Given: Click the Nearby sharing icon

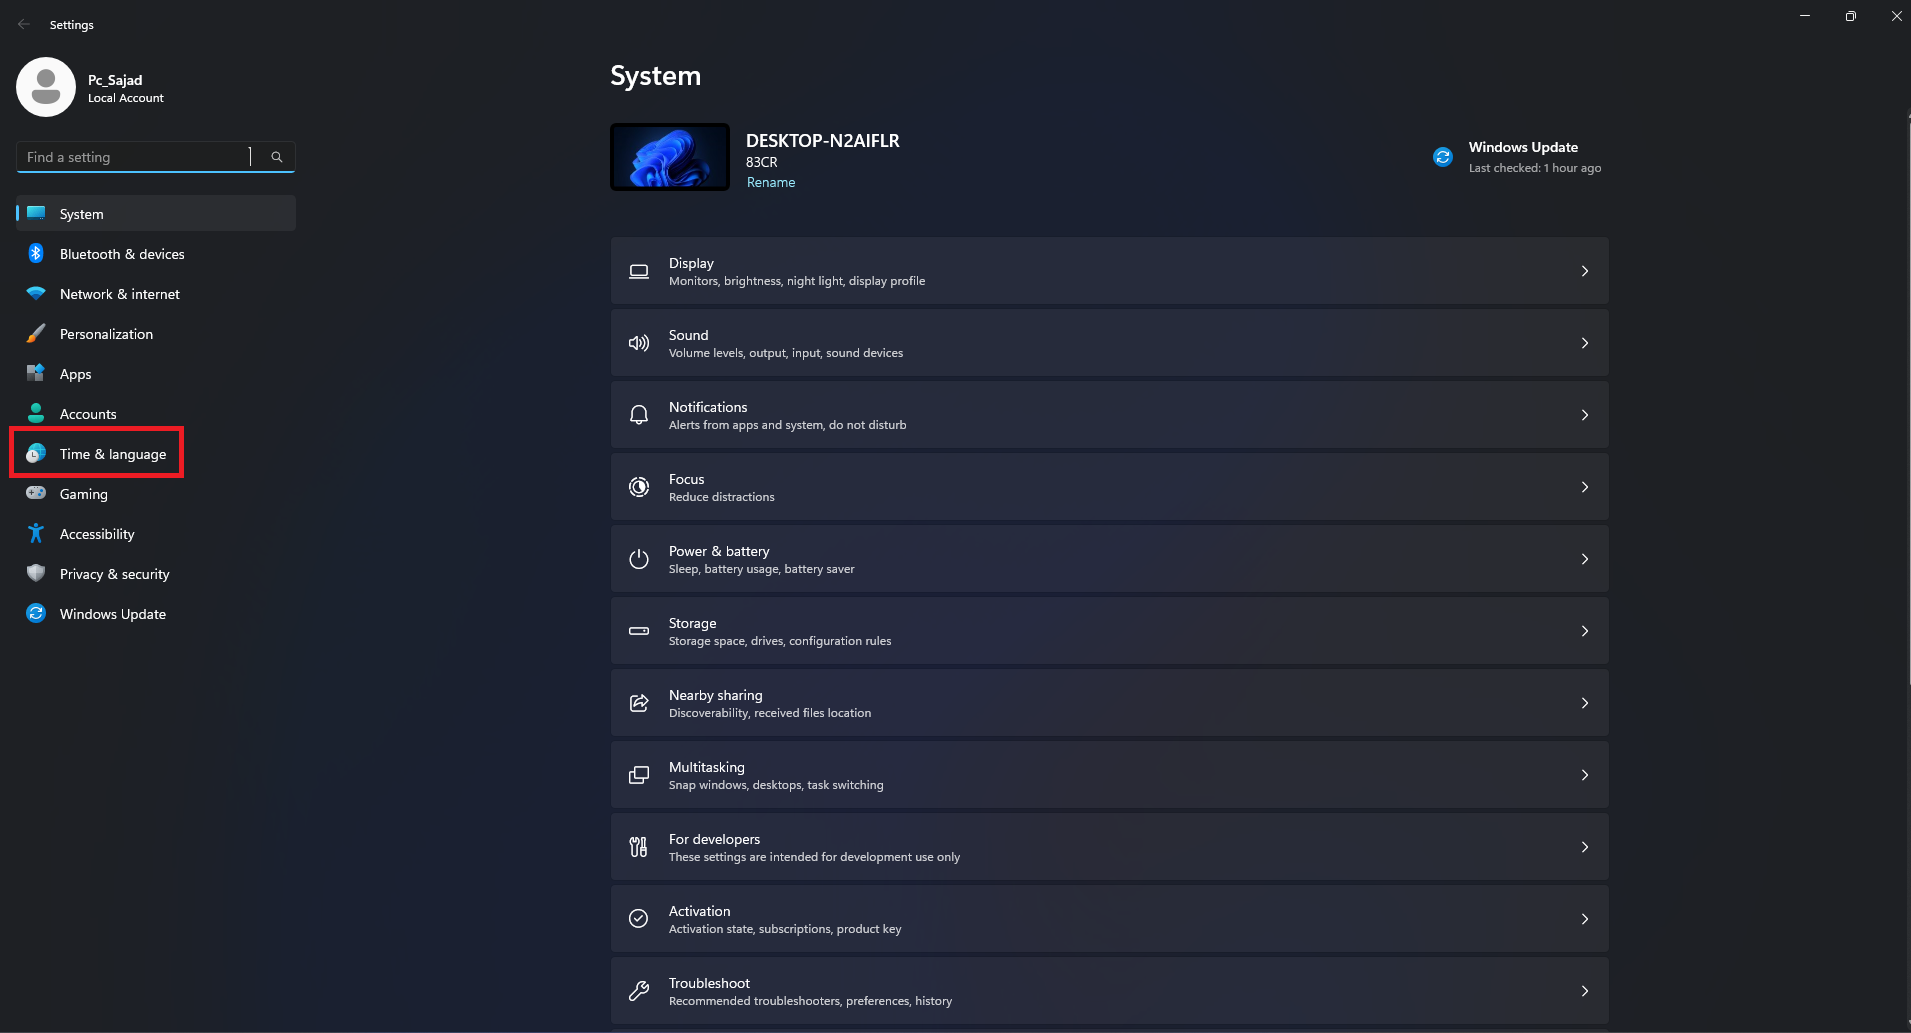Looking at the screenshot, I should (x=639, y=703).
